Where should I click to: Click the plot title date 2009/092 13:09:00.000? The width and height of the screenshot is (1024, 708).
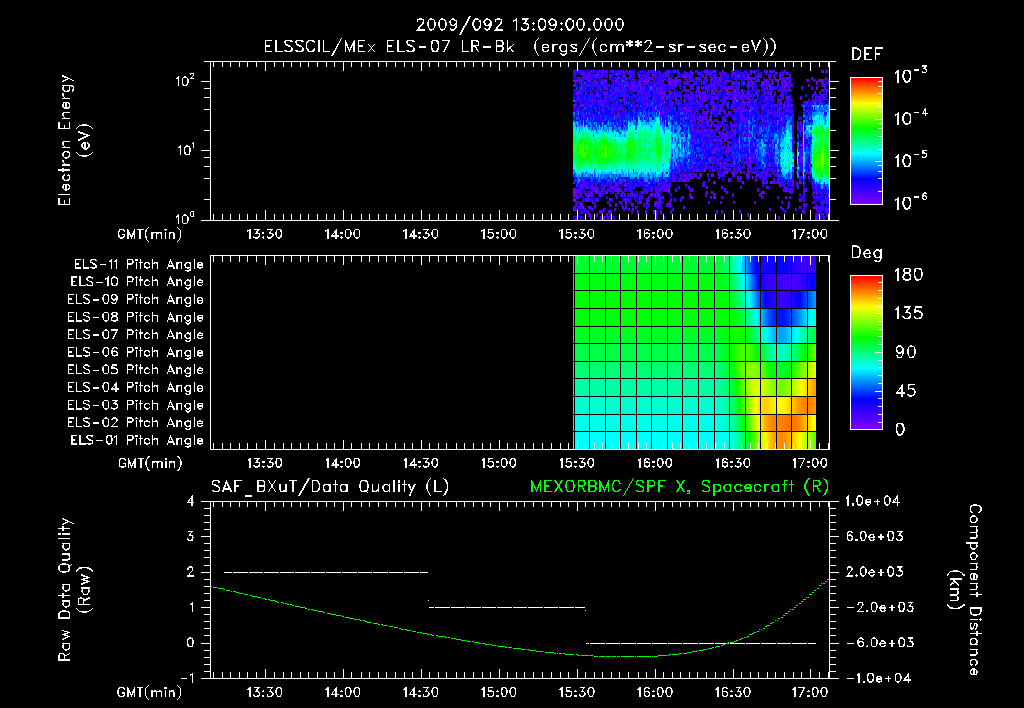coord(520,25)
